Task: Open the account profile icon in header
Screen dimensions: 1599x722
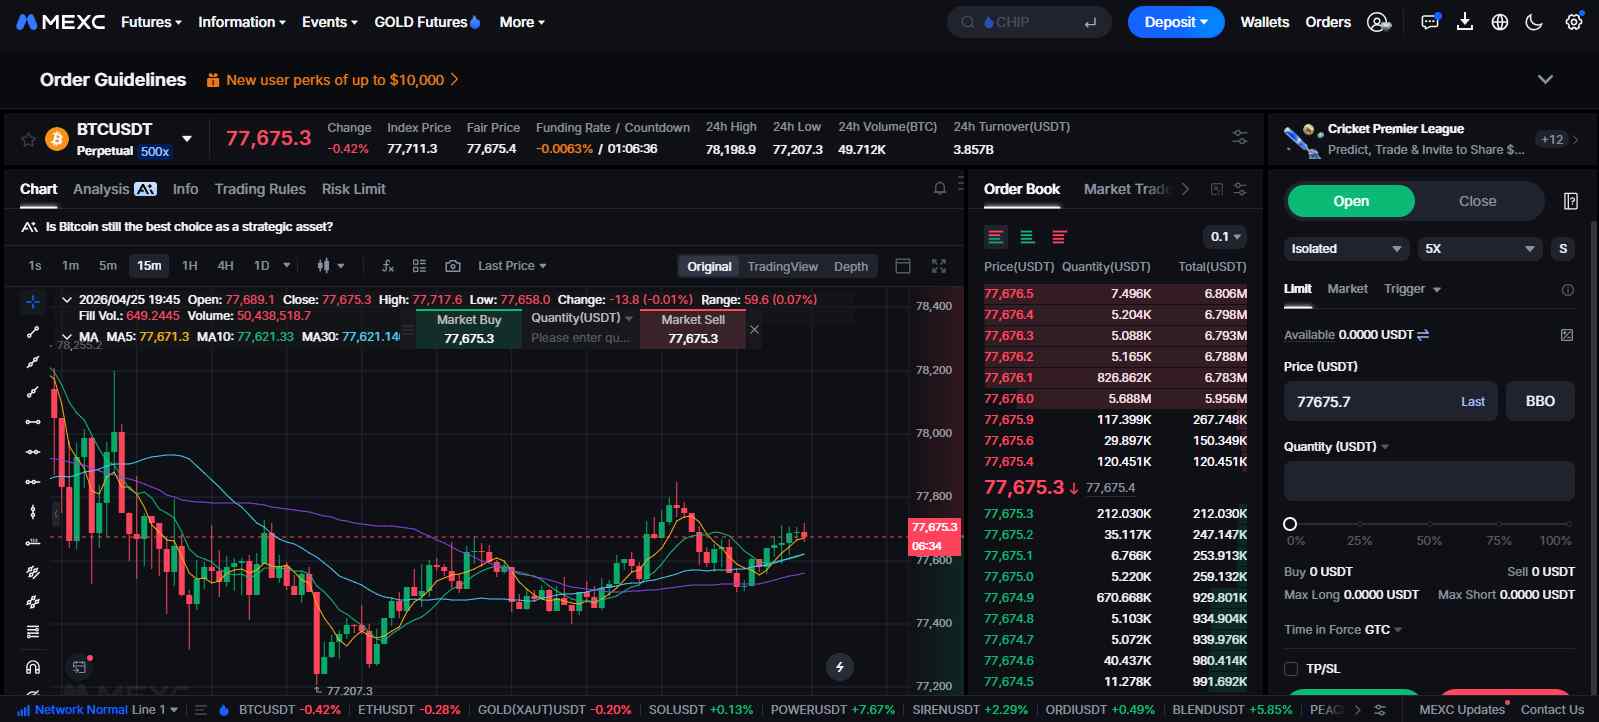Action: (x=1379, y=22)
